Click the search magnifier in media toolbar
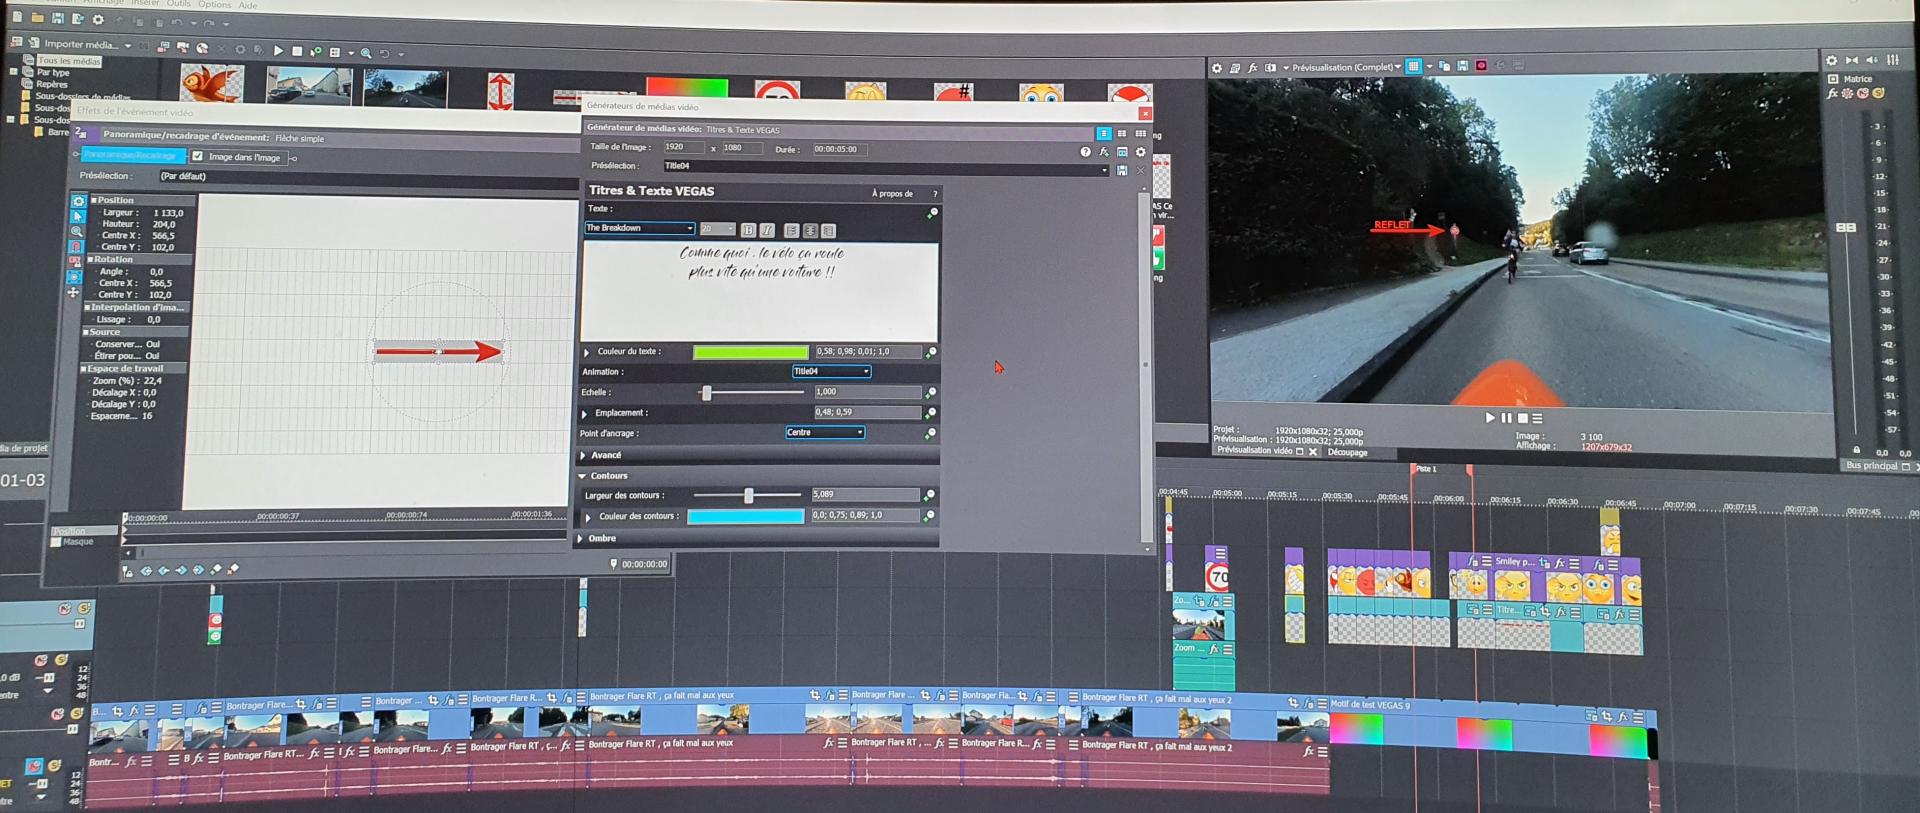 click(366, 53)
